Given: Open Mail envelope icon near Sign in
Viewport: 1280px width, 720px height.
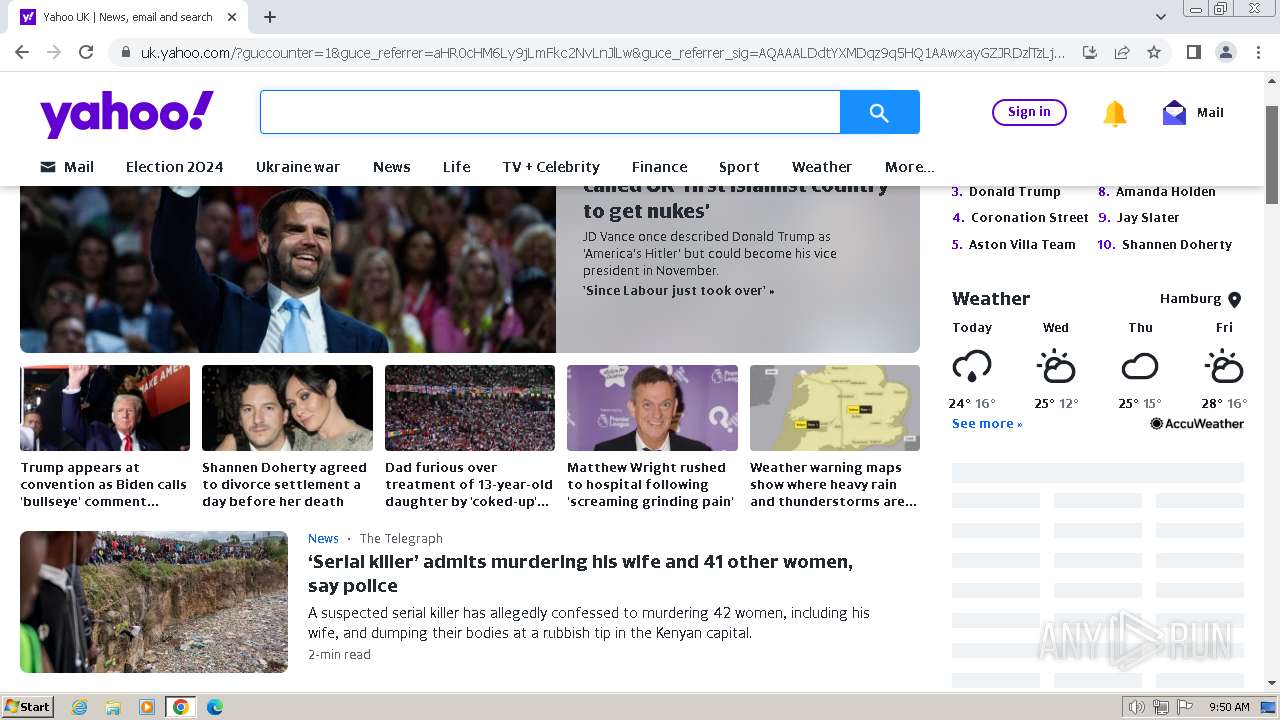Looking at the screenshot, I should (1174, 113).
